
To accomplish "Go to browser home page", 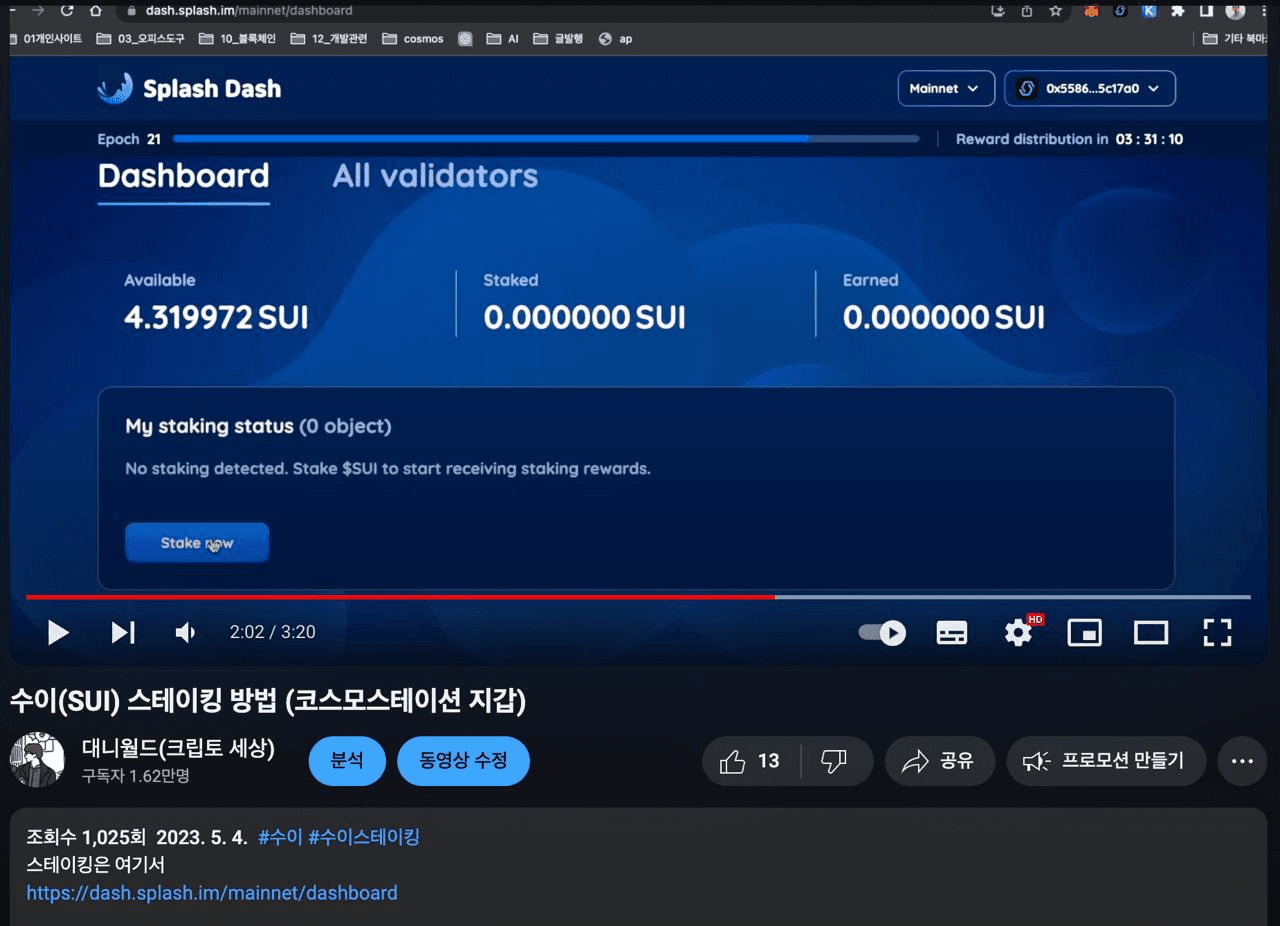I will (96, 10).
